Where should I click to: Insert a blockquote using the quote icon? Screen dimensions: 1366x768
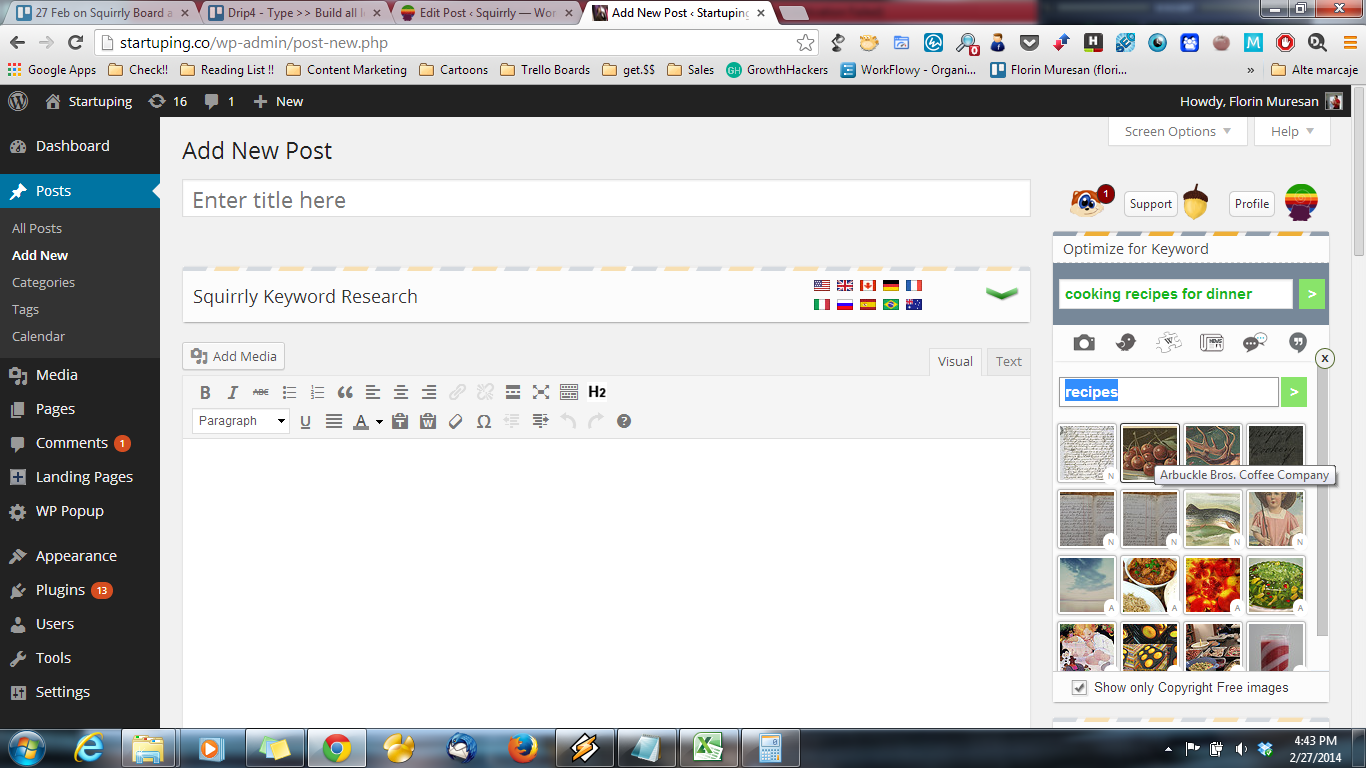tap(345, 392)
